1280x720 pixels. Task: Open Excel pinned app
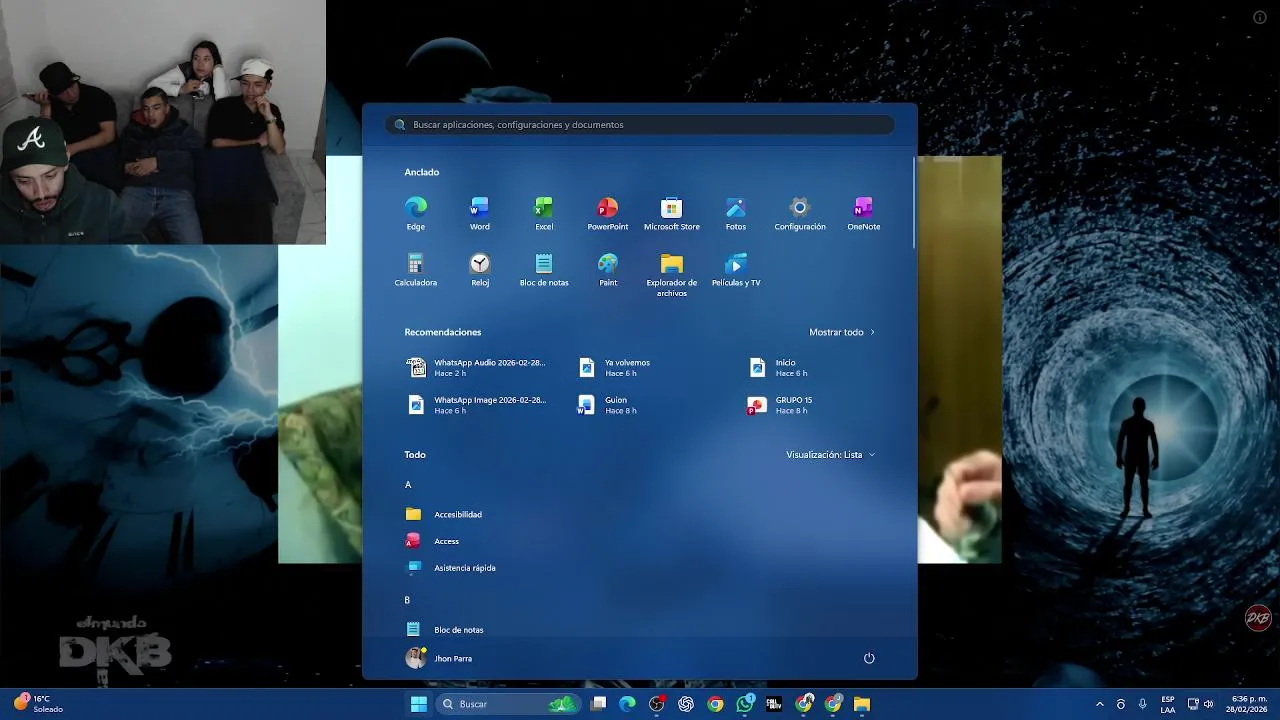click(544, 213)
